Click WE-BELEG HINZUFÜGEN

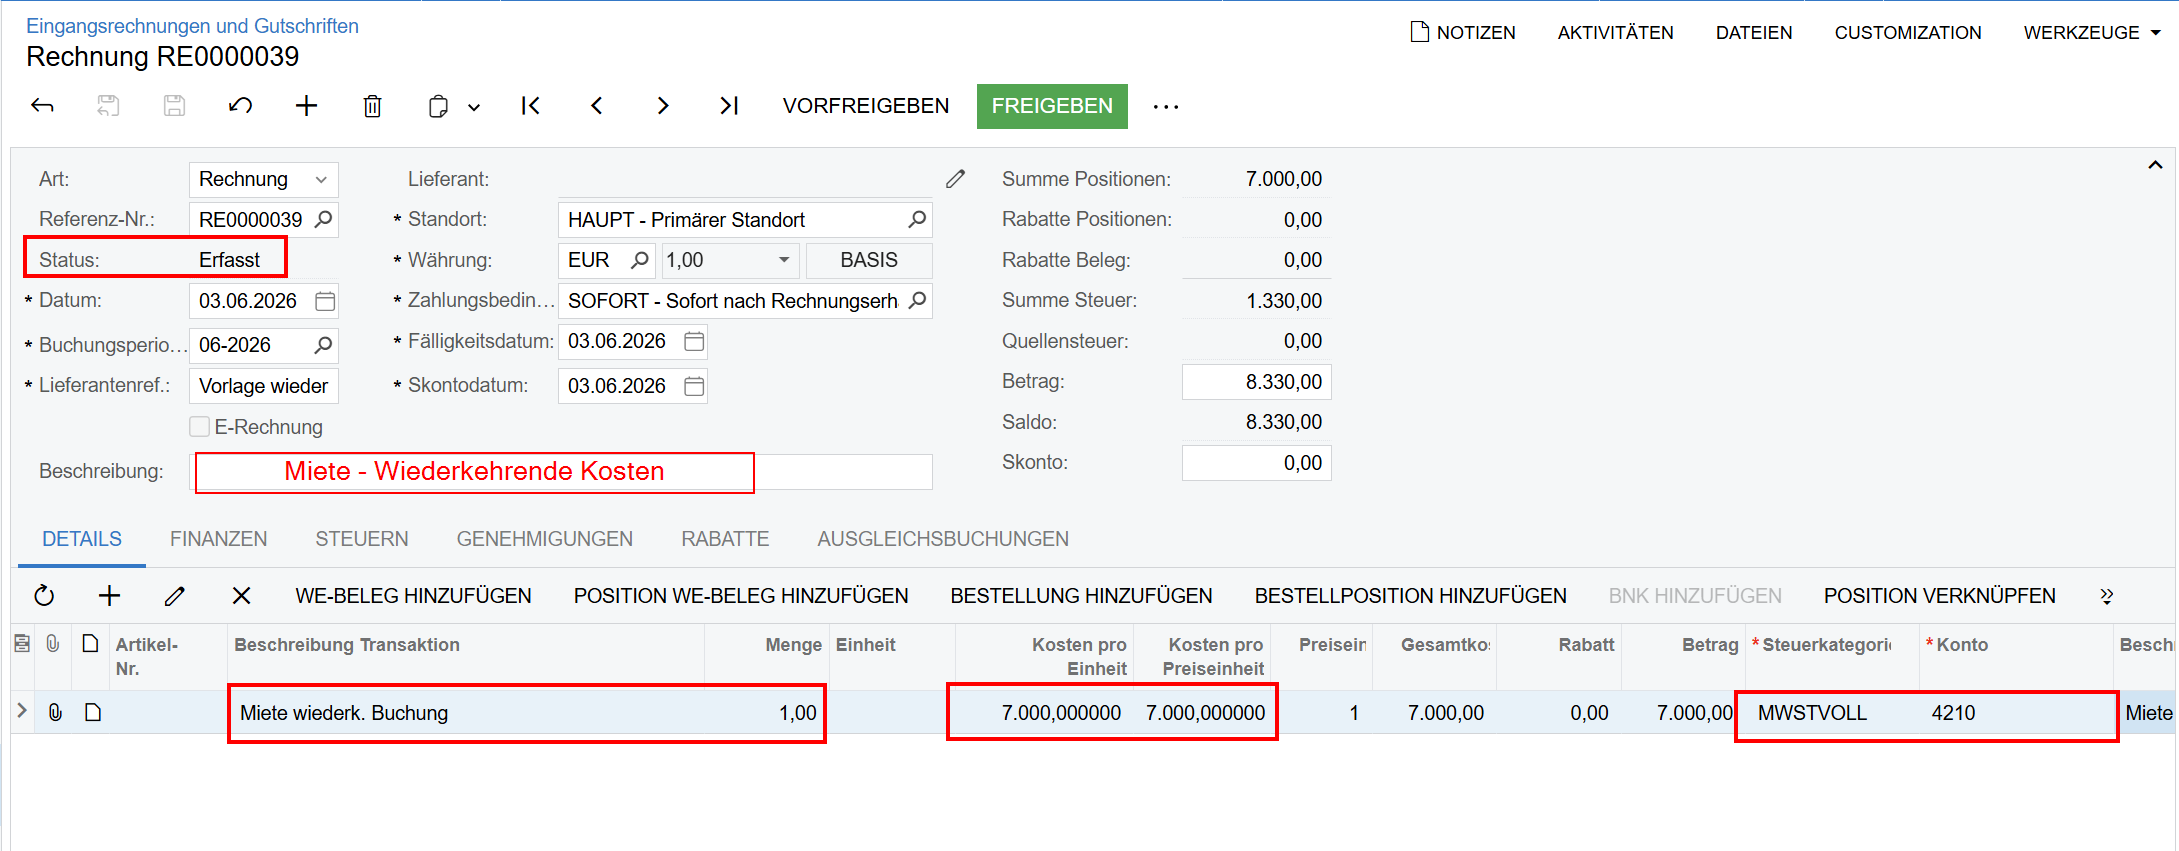pos(413,596)
